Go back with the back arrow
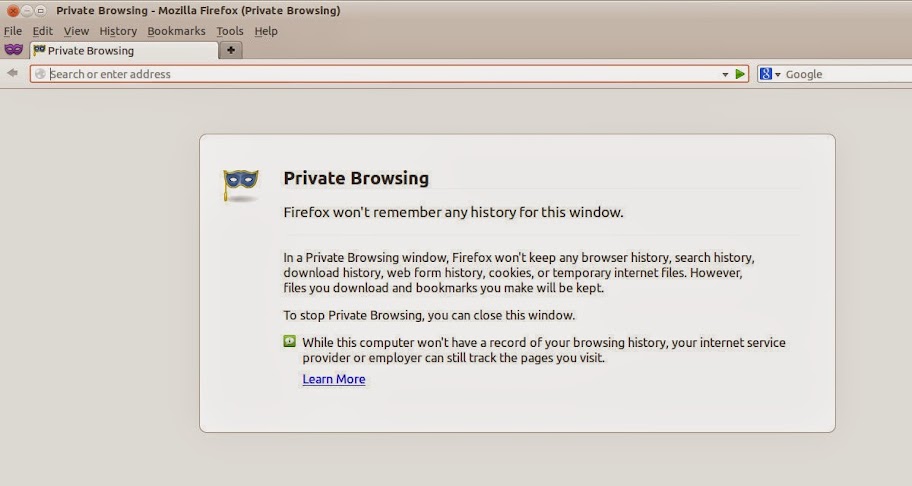Viewport: 912px width, 486px height. [12, 73]
